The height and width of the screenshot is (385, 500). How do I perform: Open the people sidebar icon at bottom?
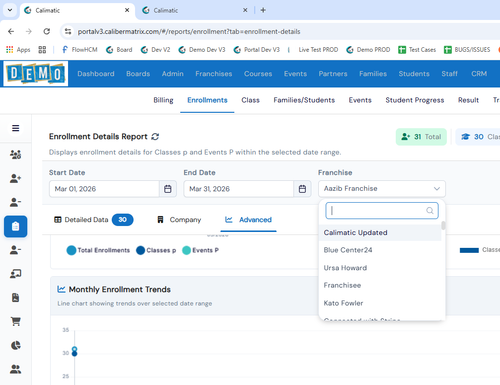coord(15,369)
